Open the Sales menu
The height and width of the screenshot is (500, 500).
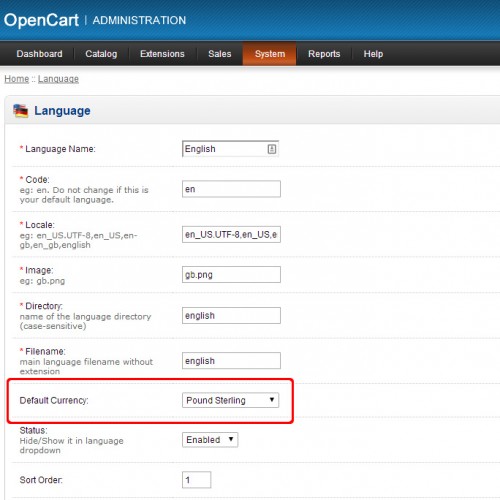click(220, 54)
